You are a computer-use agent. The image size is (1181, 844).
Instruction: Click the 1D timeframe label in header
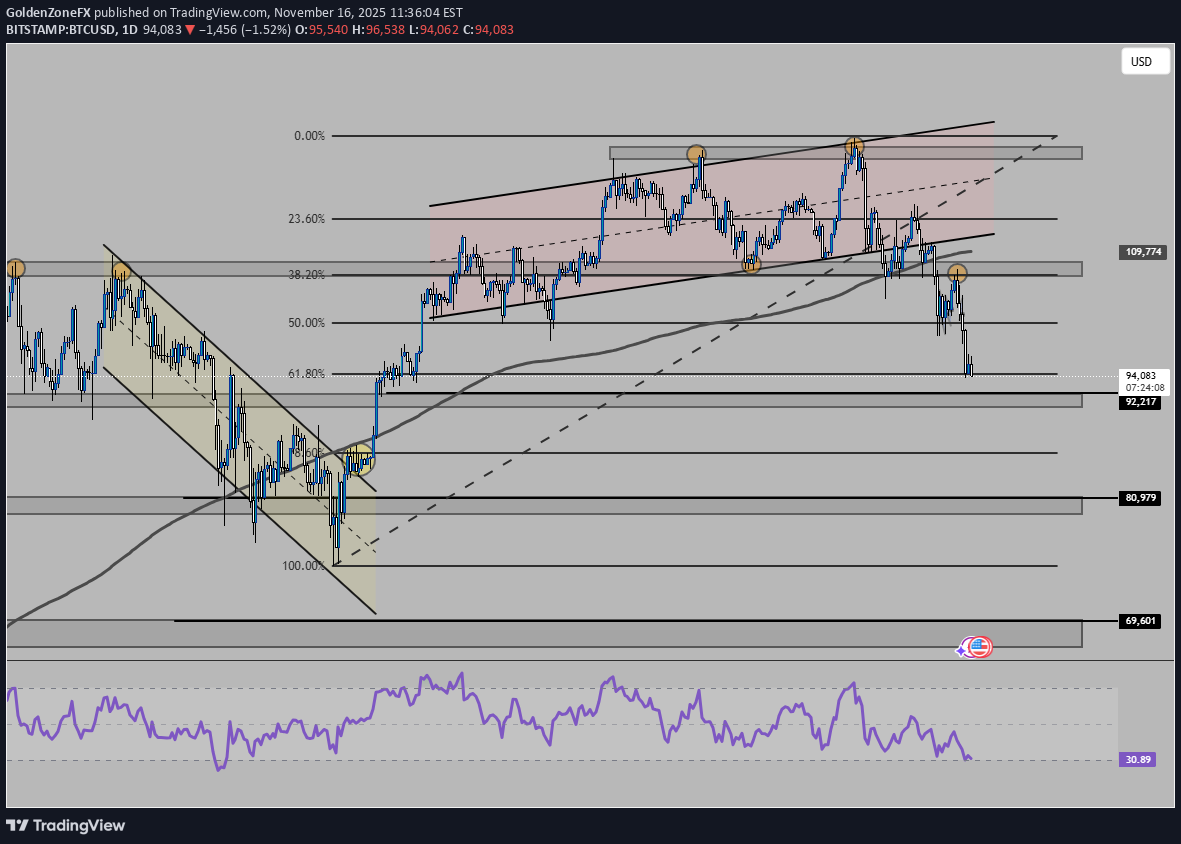[128, 30]
